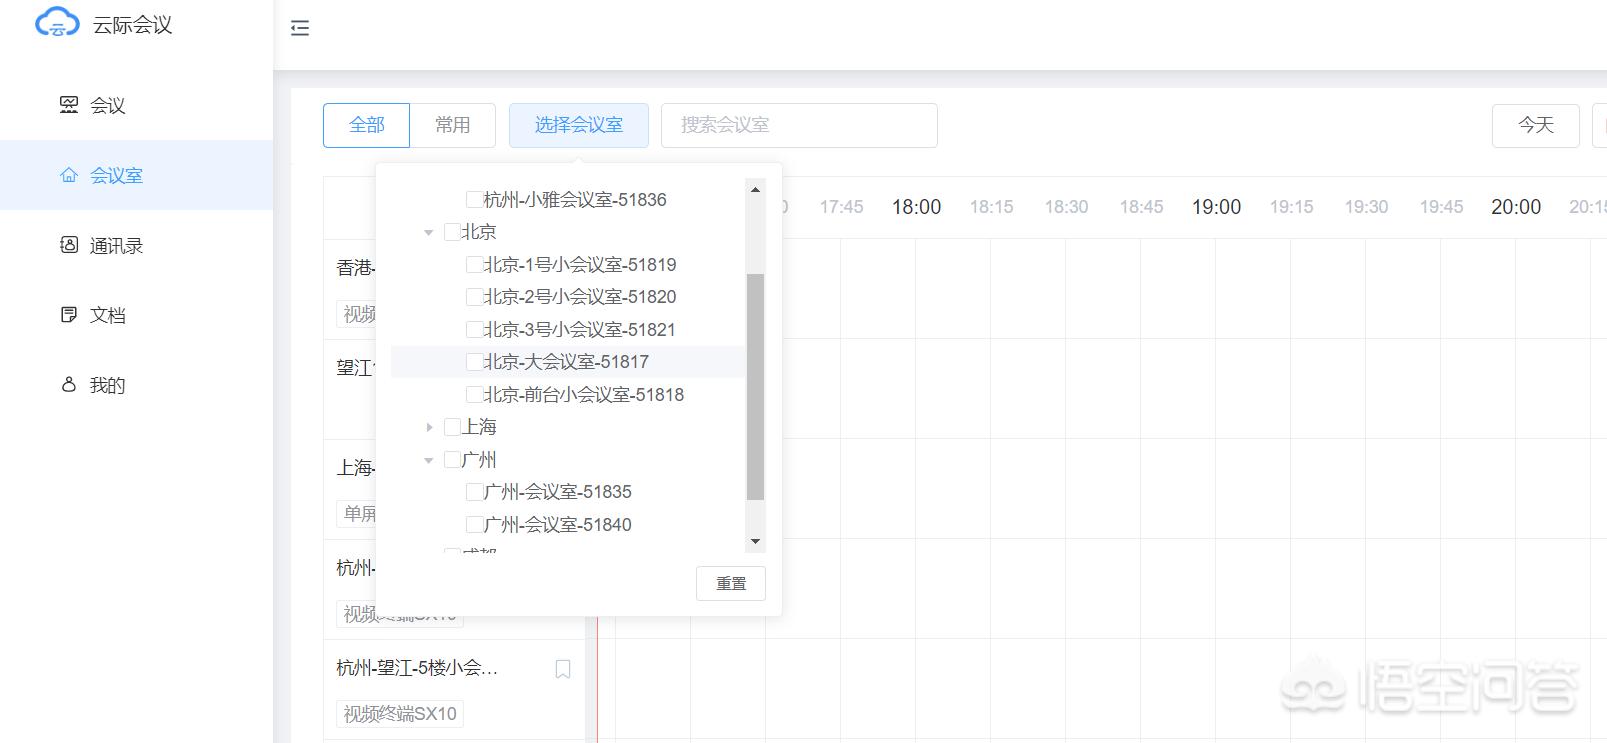Collapse the 北京 tree node

(429, 233)
